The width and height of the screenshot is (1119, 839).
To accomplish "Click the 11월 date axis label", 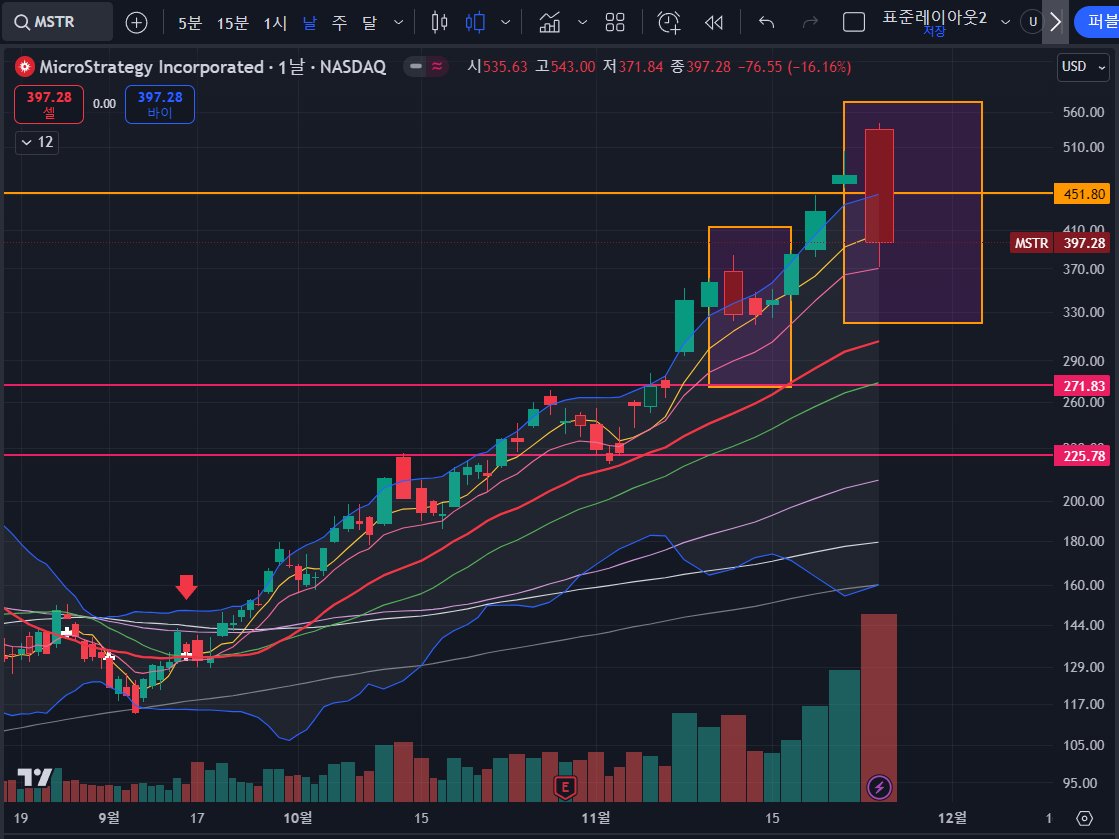I will pos(596,818).
